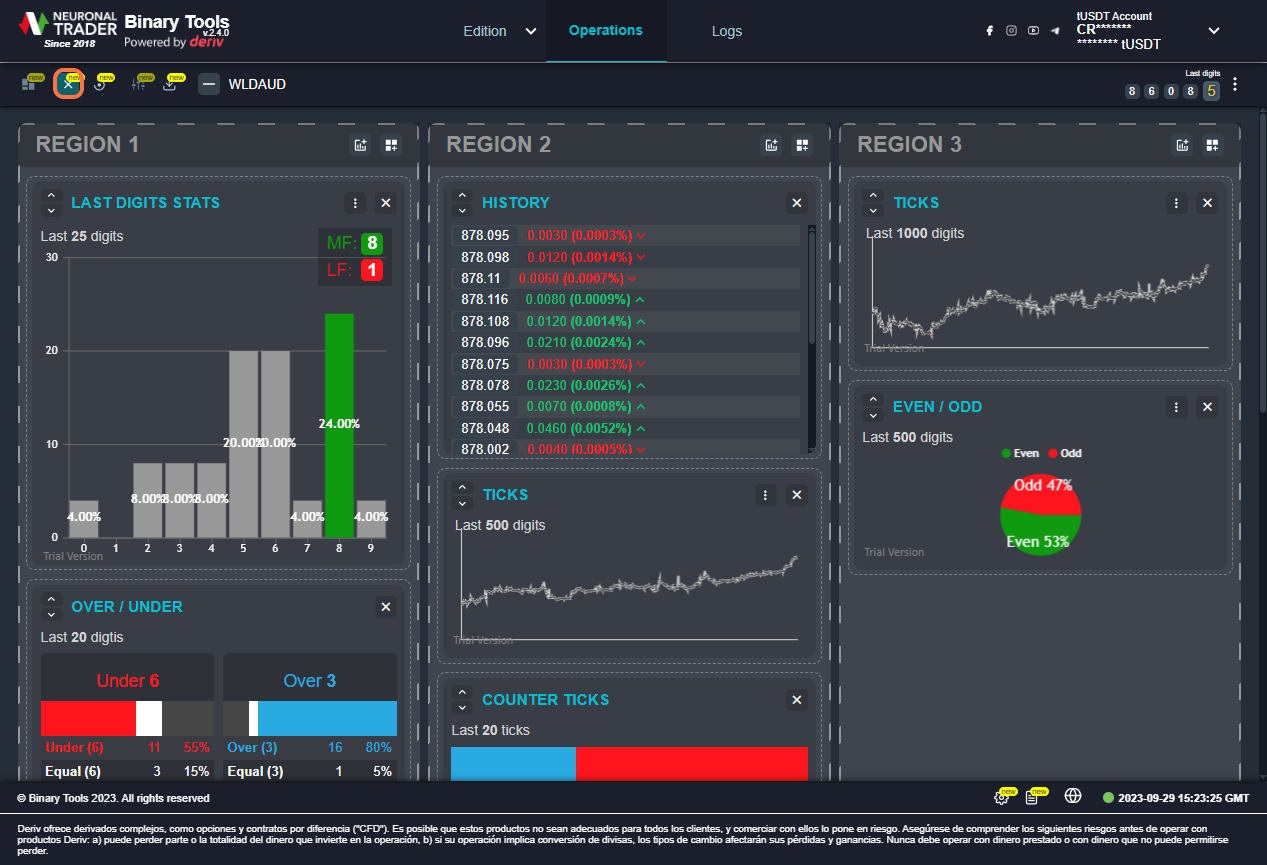
Task: Move the Last Digits Stats panel up
Action: tap(52, 196)
